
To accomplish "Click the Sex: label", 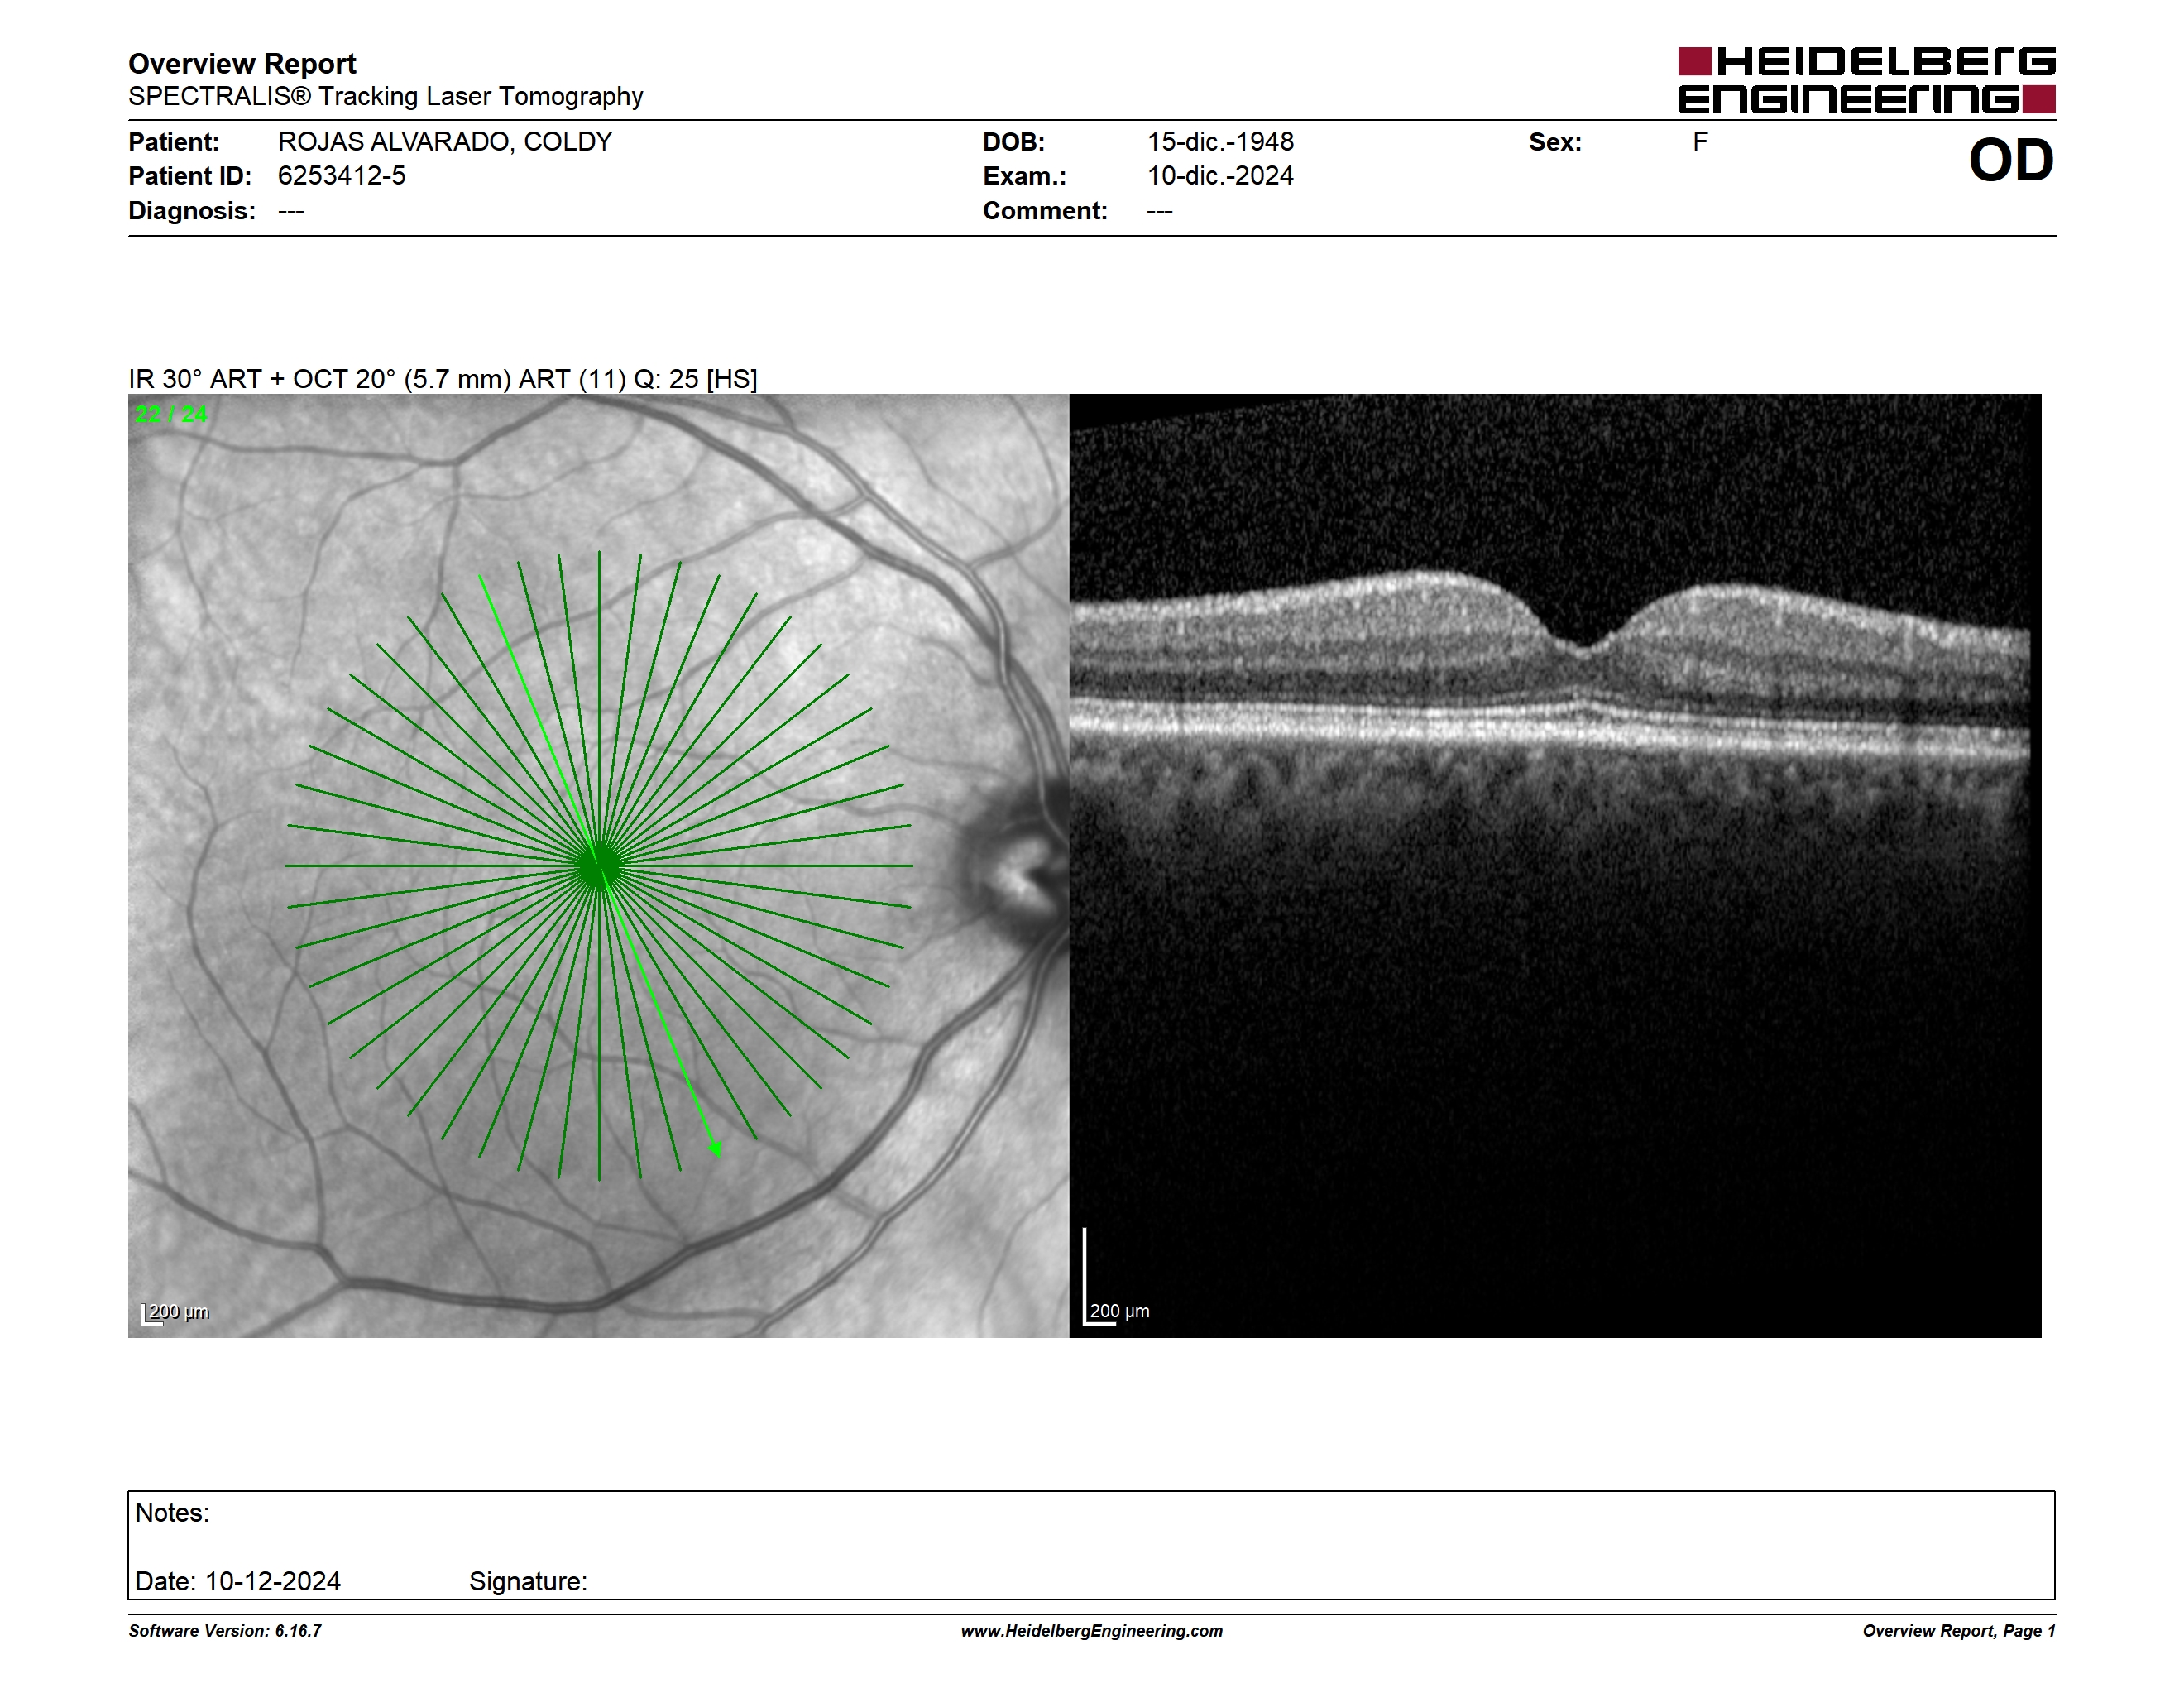I will tap(1555, 142).
